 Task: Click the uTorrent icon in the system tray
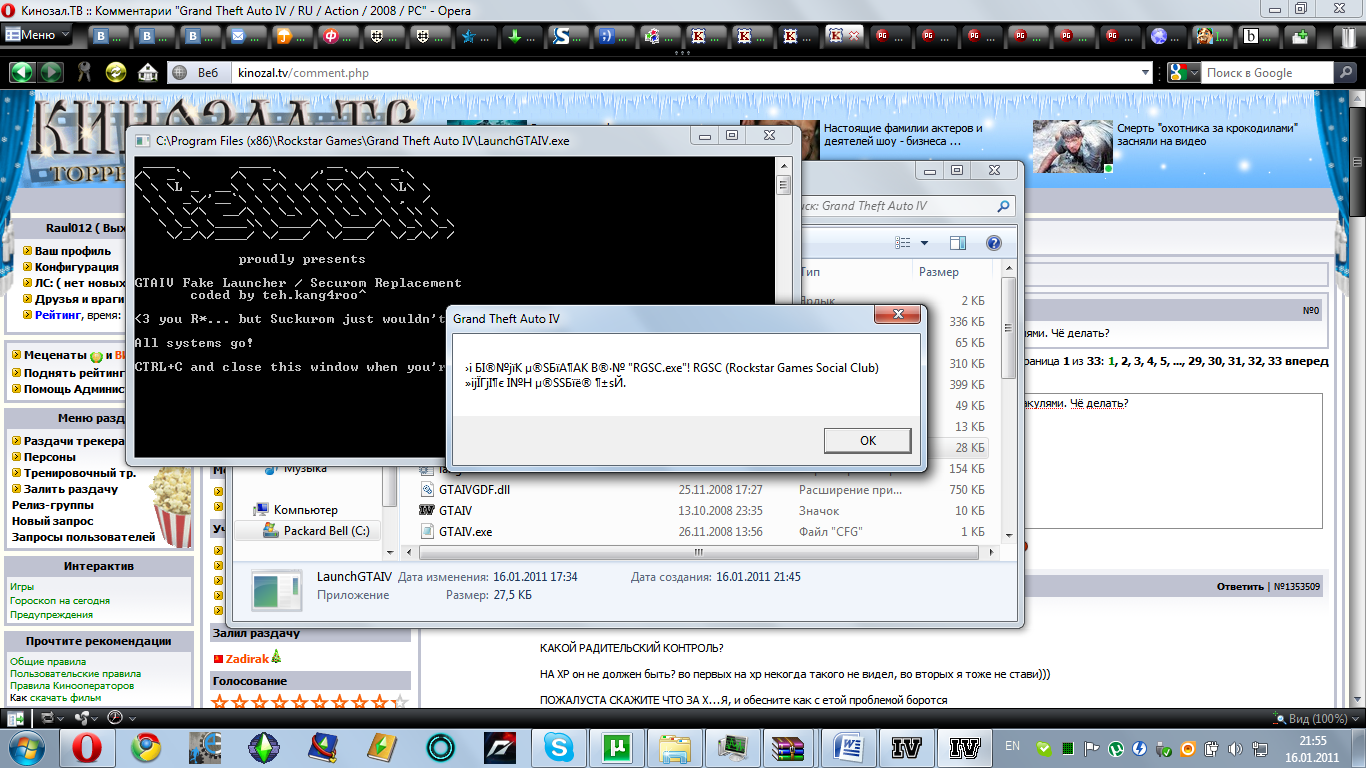1115,748
